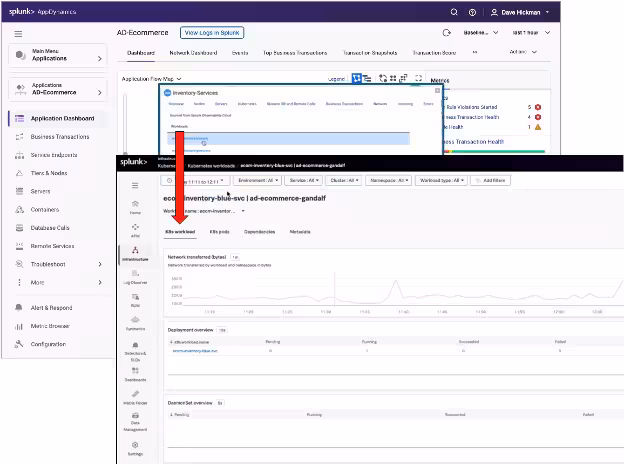Expand the Troubleshoot menu chevron
The width and height of the screenshot is (624, 464).
(101, 264)
